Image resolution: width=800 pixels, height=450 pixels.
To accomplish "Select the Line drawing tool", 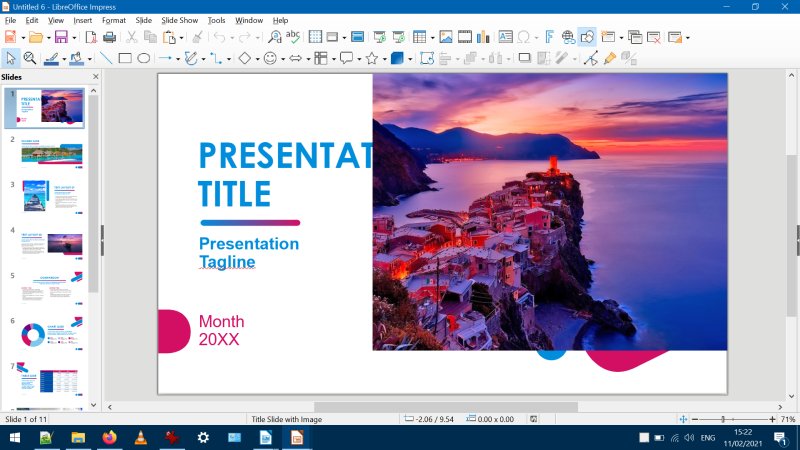I will pos(105,58).
